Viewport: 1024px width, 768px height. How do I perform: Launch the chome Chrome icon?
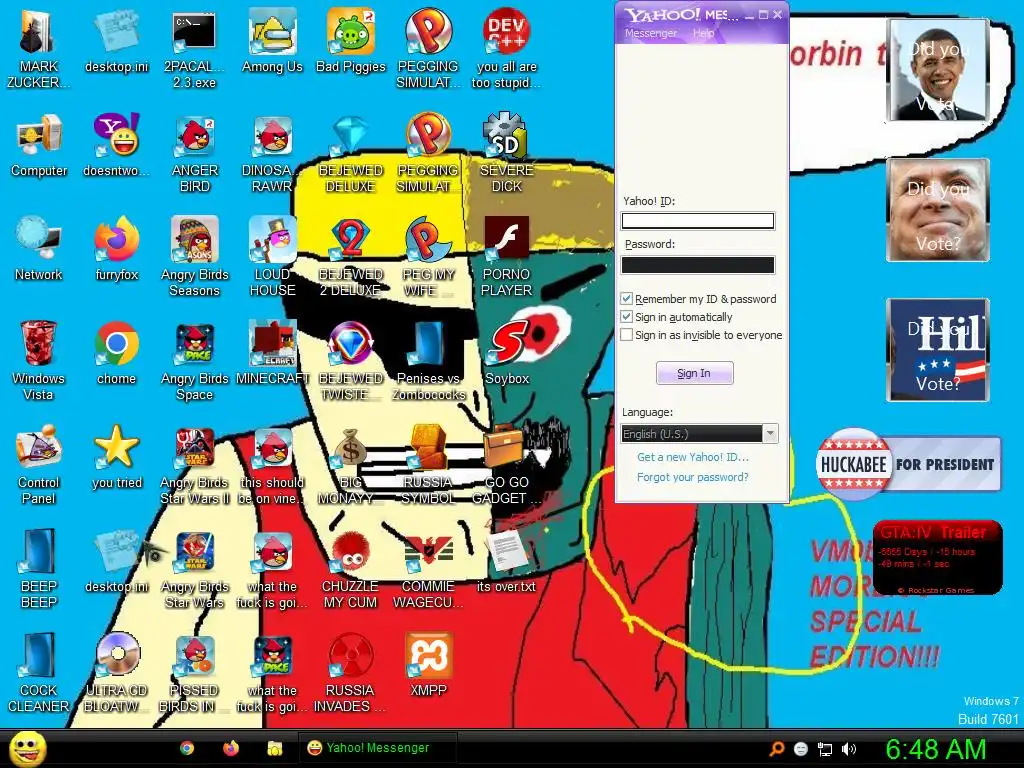click(x=117, y=353)
